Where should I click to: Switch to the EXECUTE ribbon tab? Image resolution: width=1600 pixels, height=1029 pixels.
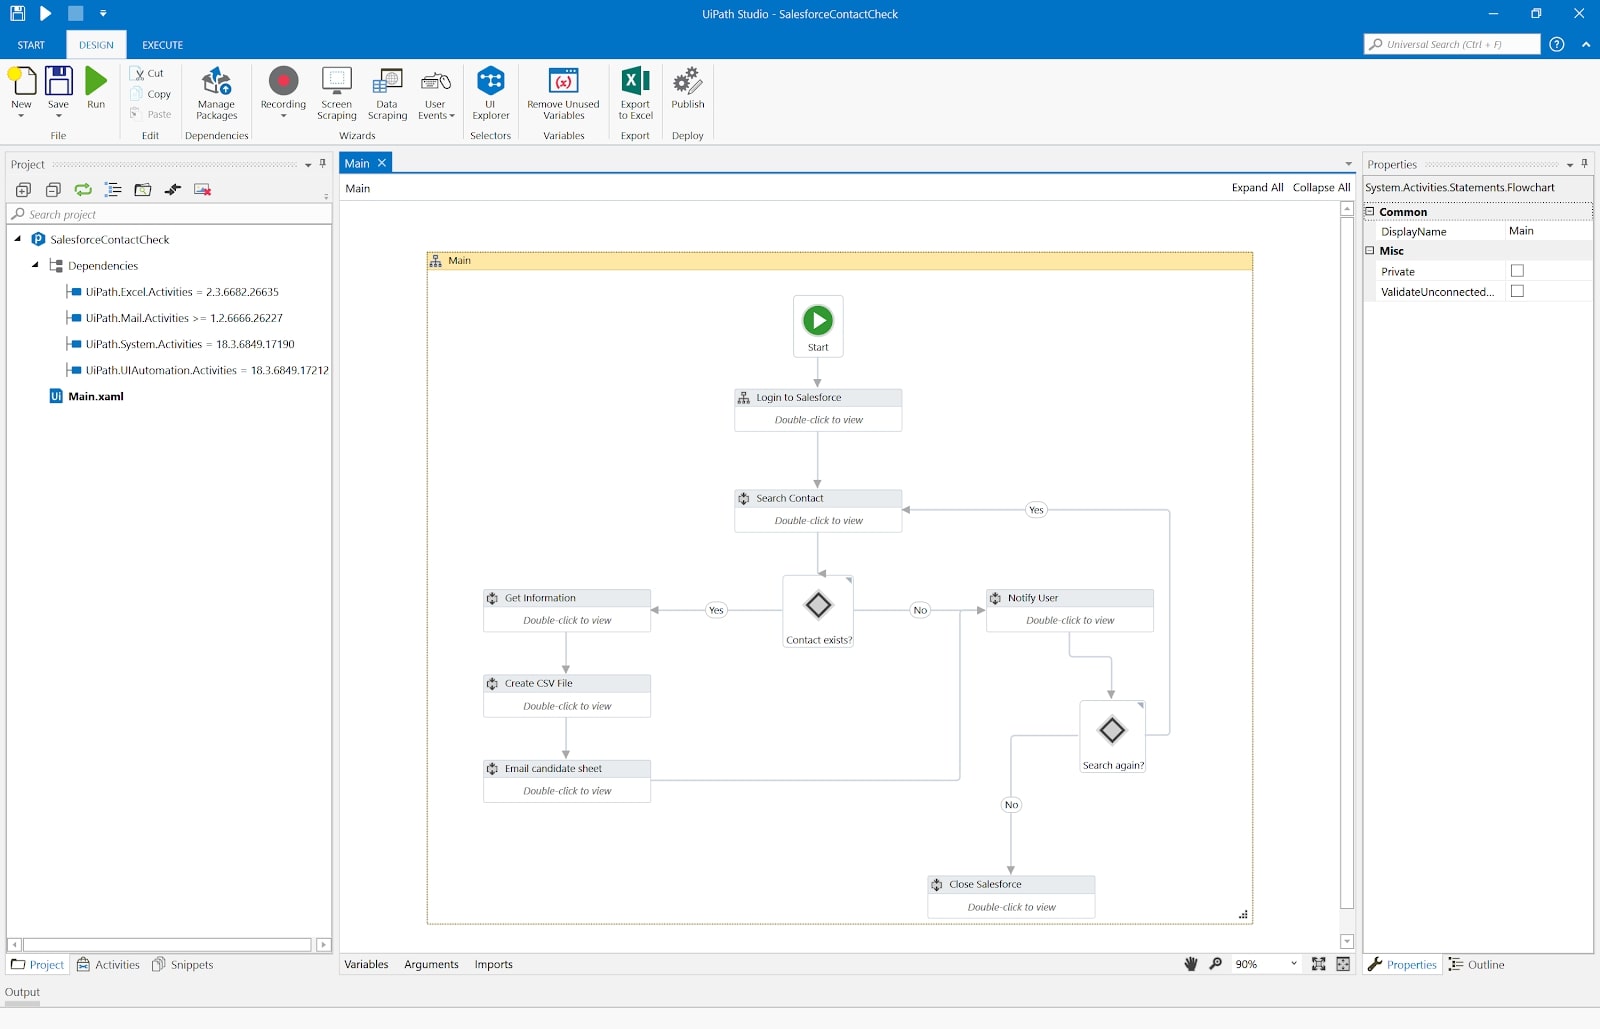162,44
